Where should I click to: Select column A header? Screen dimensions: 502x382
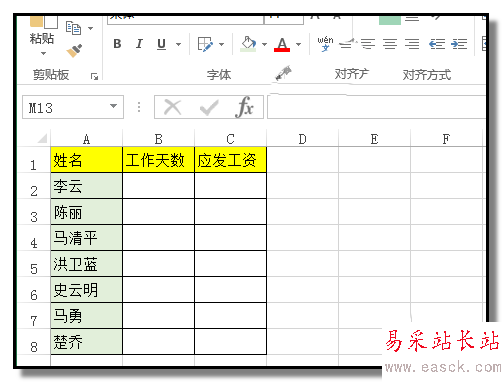pos(86,139)
